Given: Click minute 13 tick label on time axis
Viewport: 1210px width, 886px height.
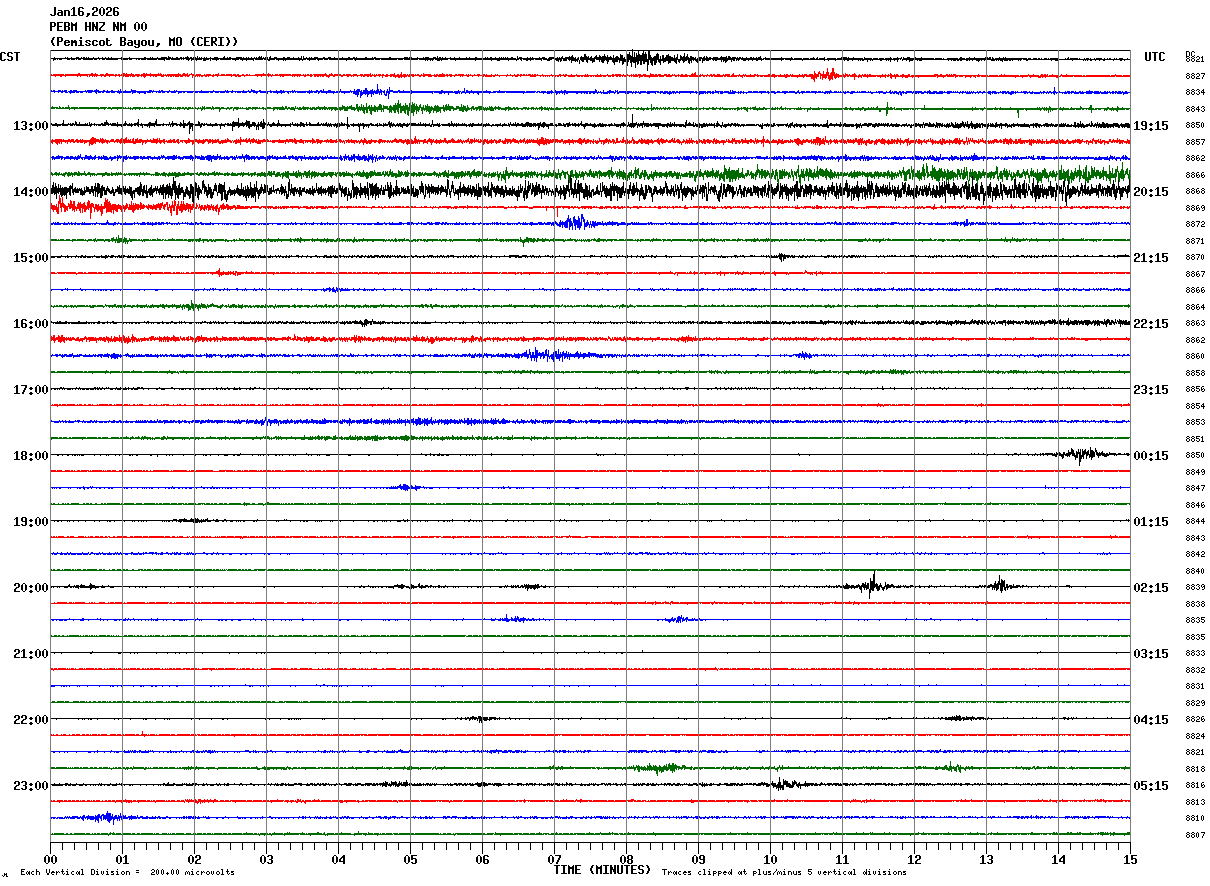Looking at the screenshot, I should click(x=986, y=860).
